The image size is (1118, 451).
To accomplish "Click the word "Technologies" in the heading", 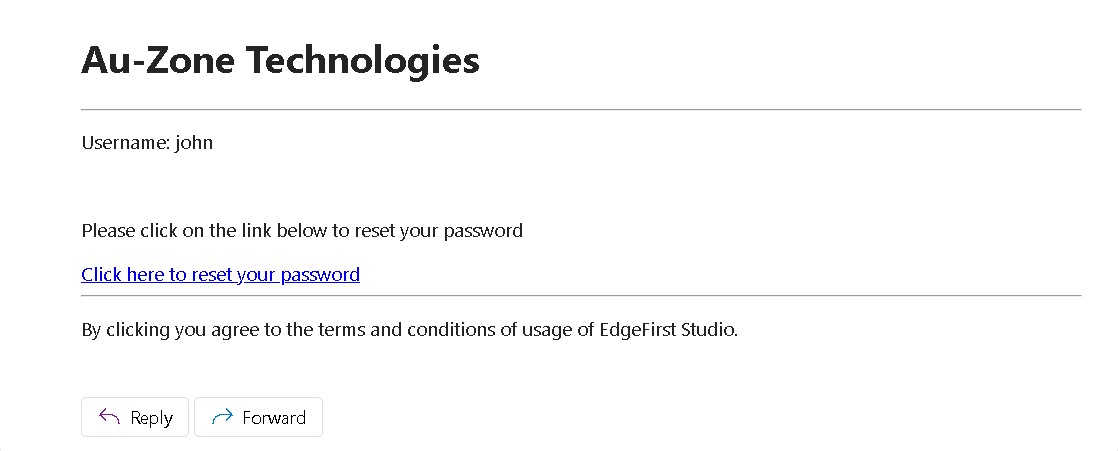I will click(x=363, y=61).
